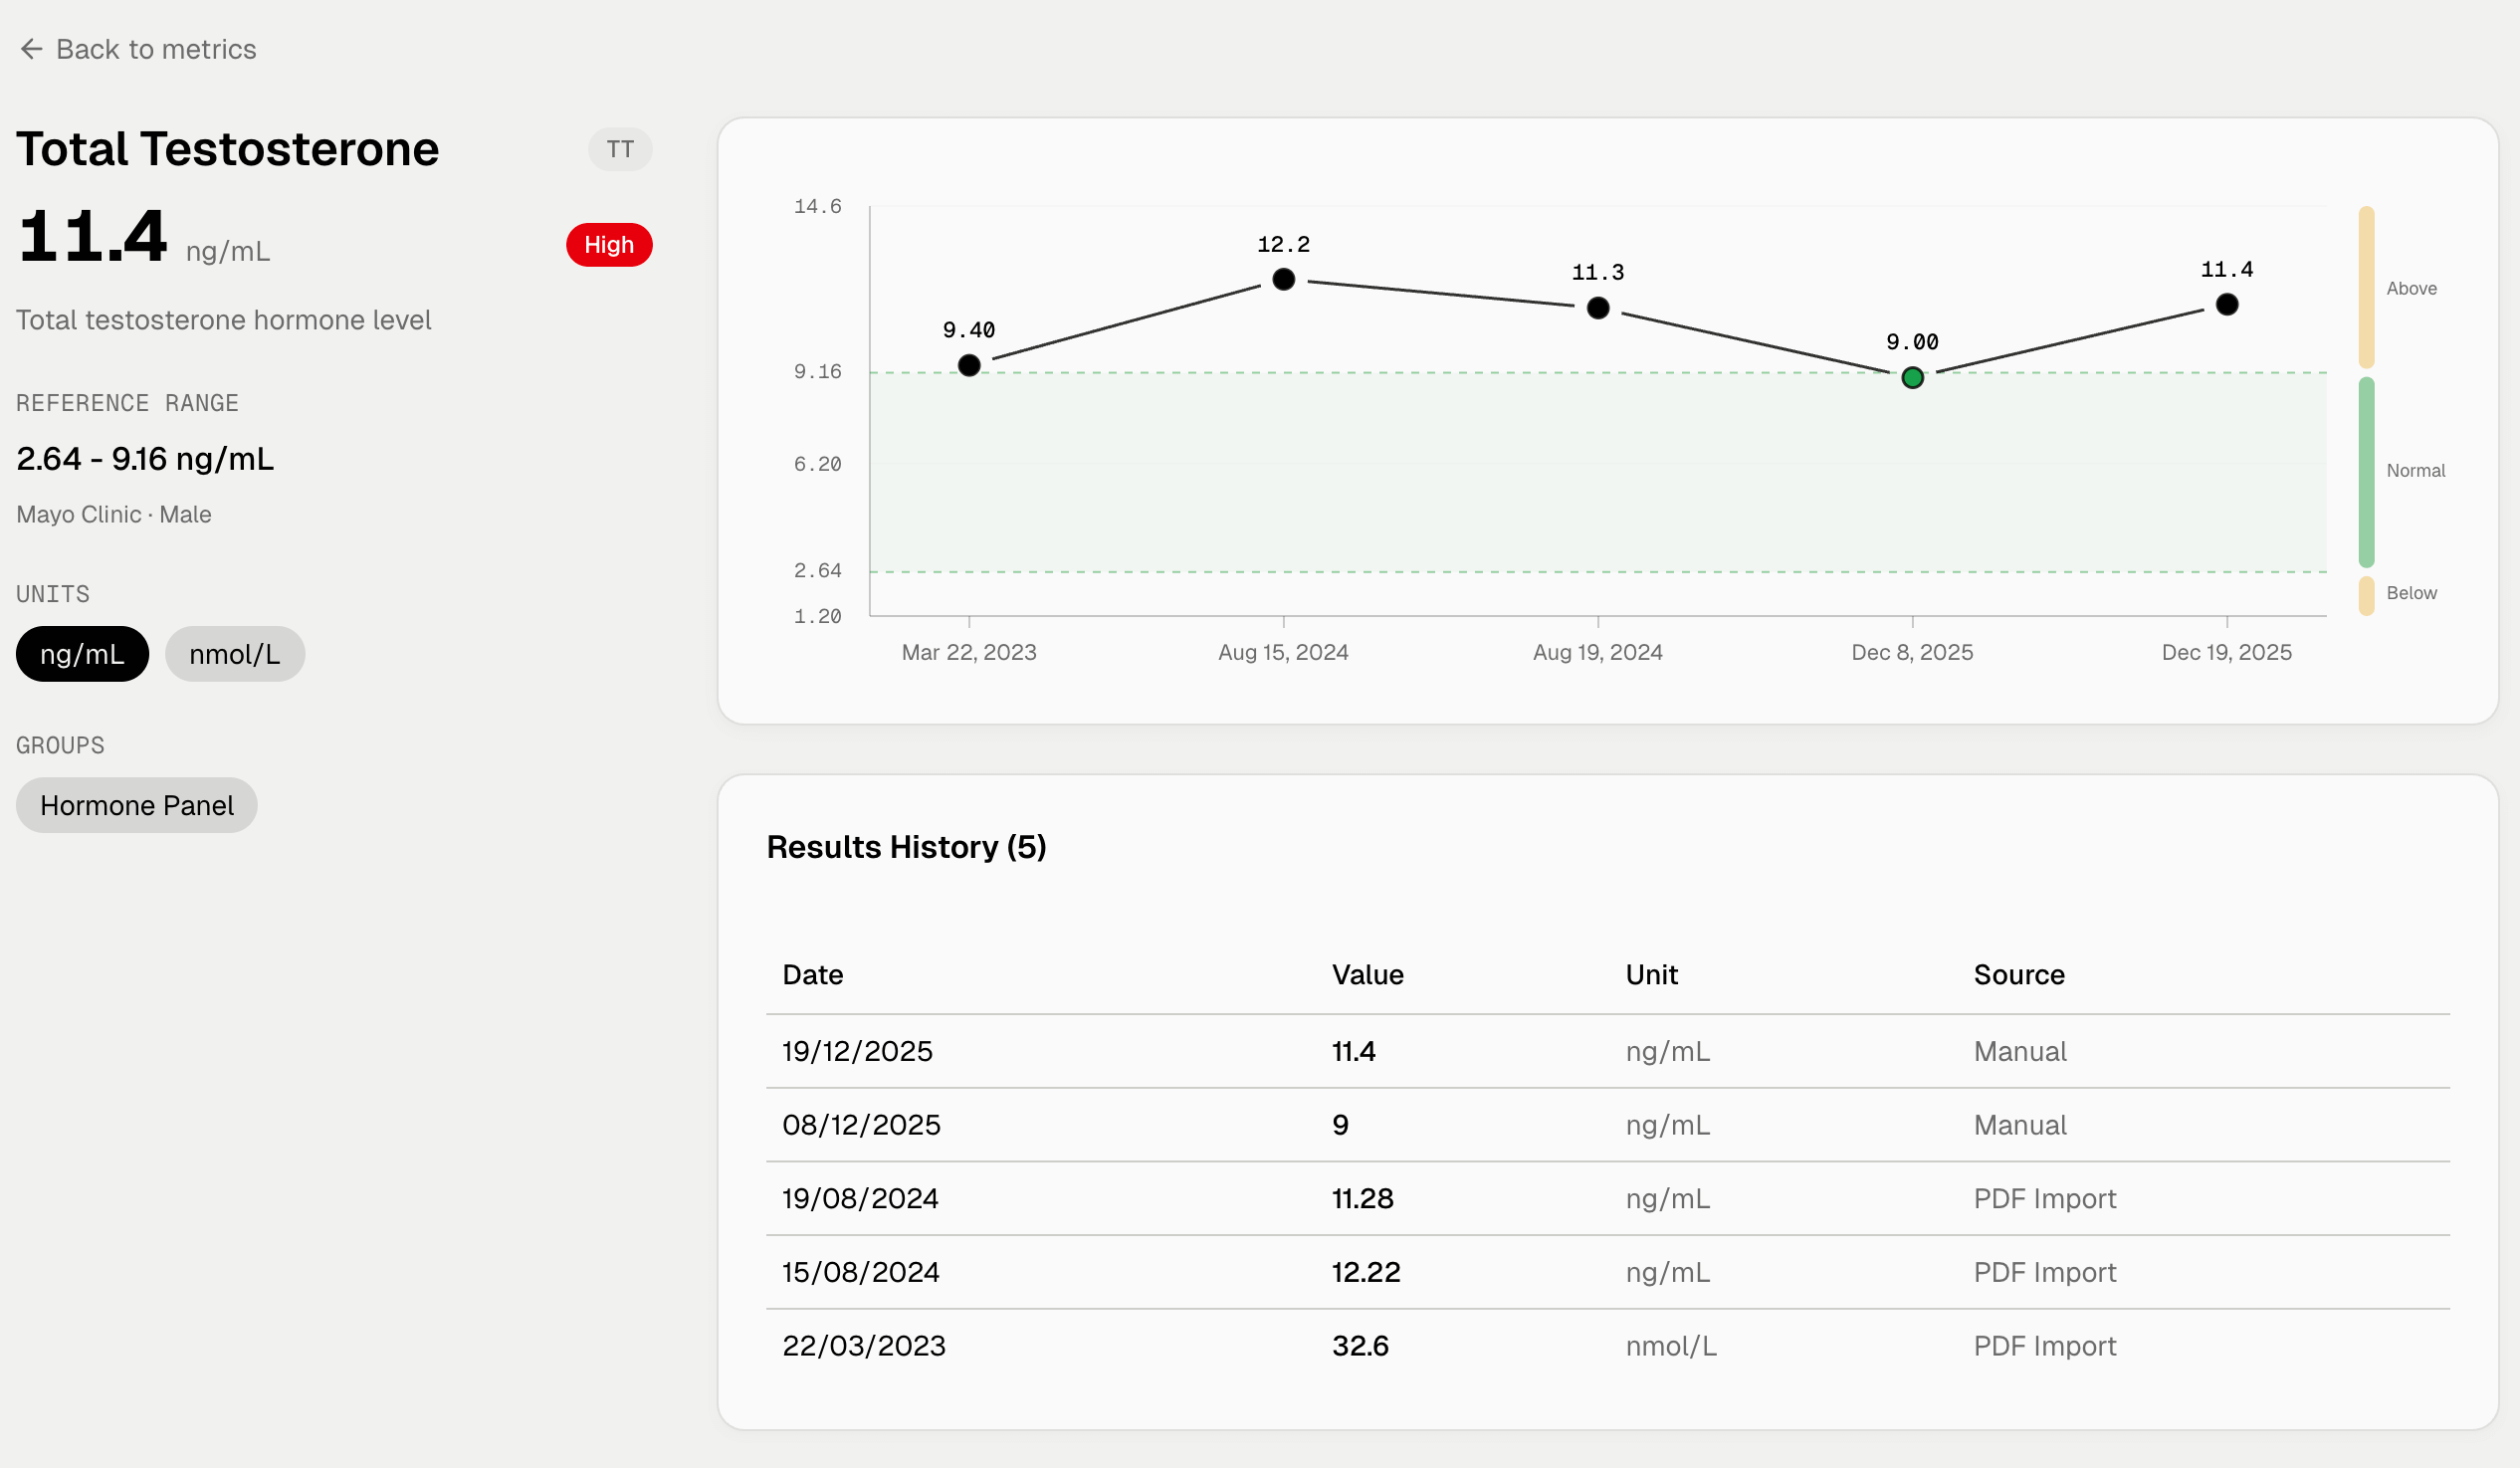Click the Value column header
This screenshot has height=1468, width=2520.
point(1367,974)
